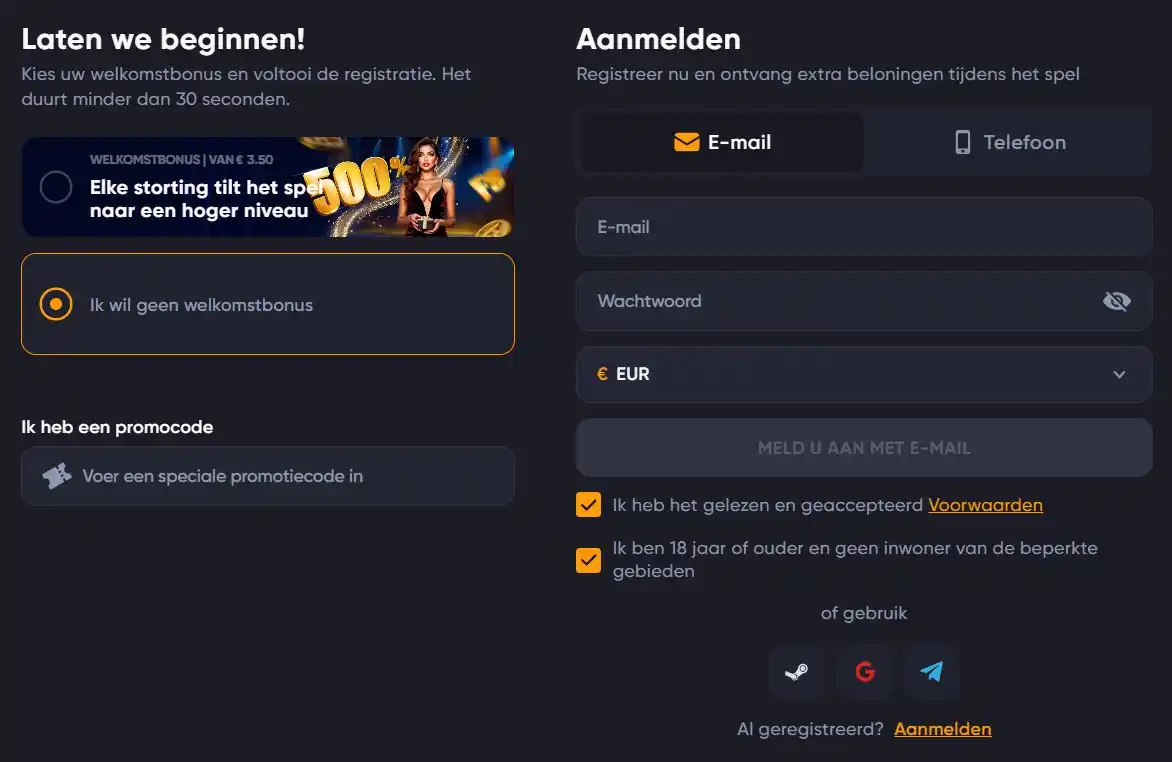Click the euro currency symbol icon
1172x762 pixels.
602,374
